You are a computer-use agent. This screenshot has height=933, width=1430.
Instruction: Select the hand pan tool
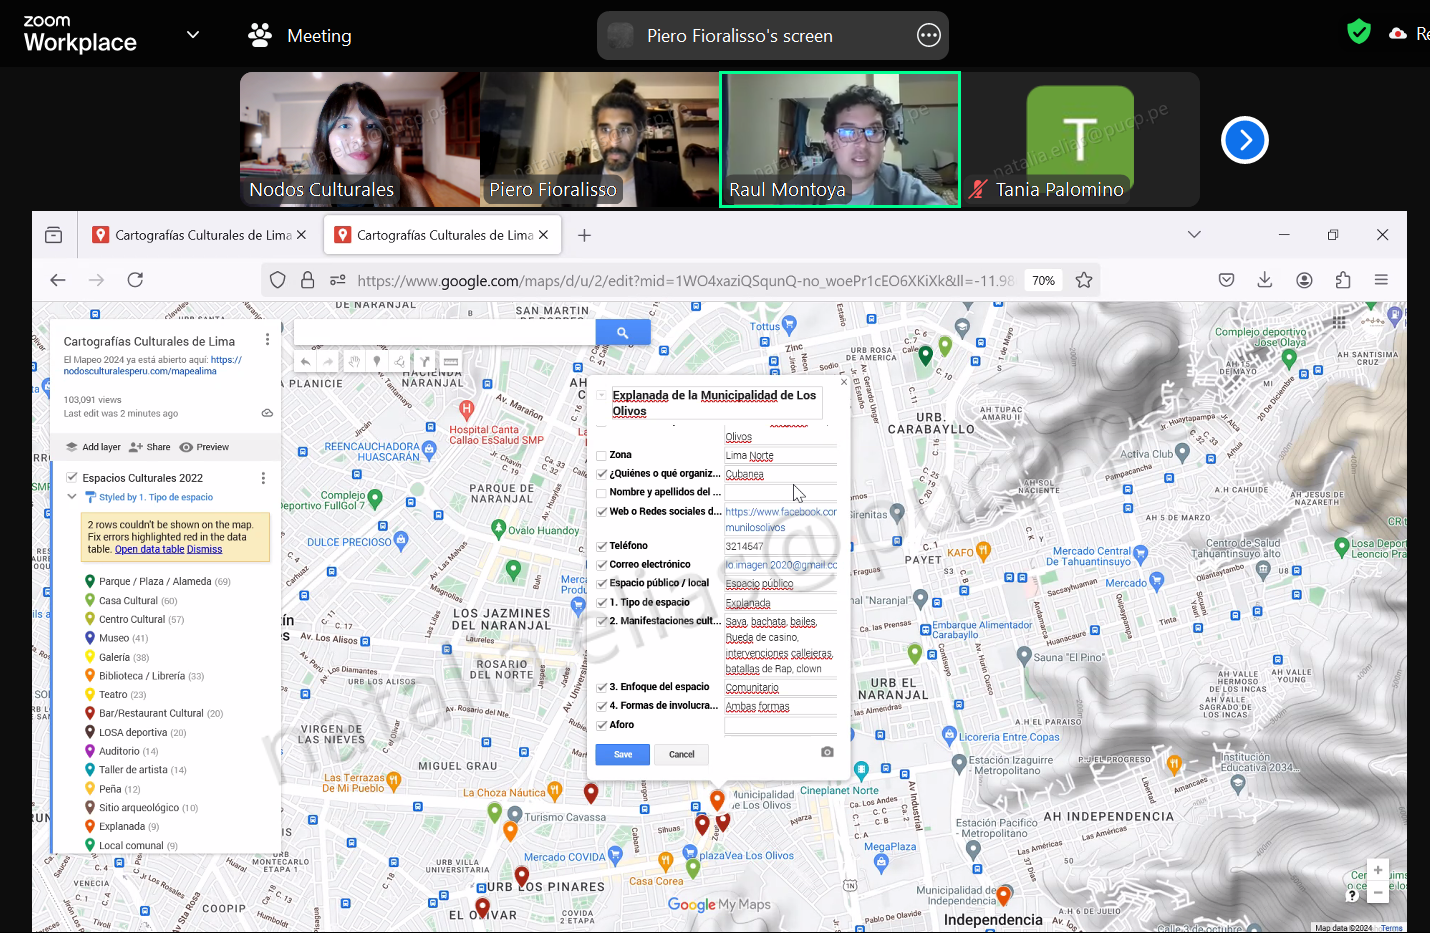click(353, 361)
